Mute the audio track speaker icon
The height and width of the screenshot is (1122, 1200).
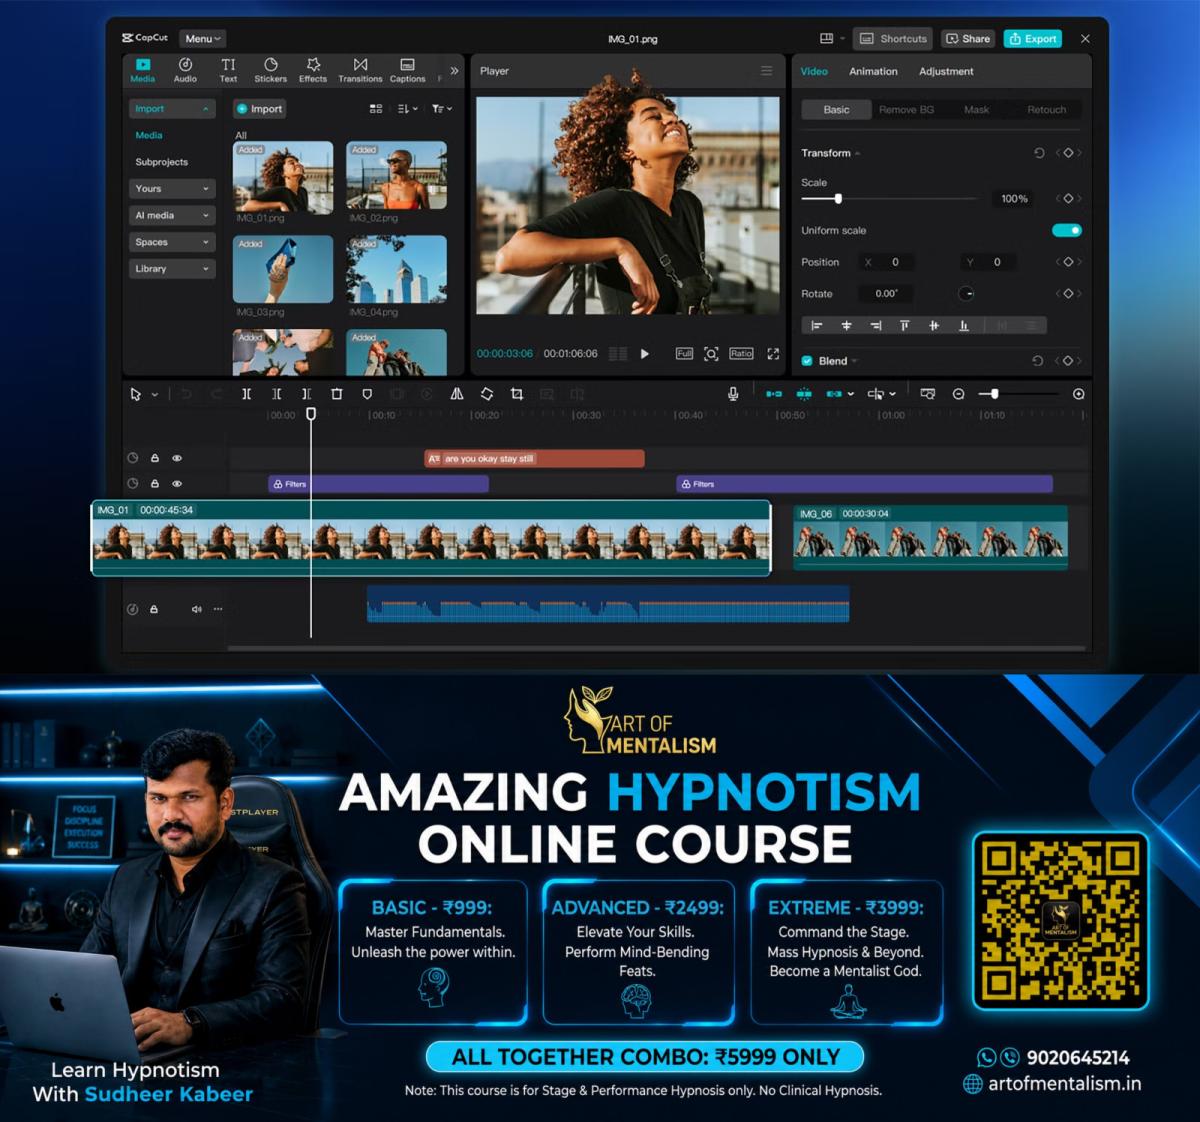(196, 609)
